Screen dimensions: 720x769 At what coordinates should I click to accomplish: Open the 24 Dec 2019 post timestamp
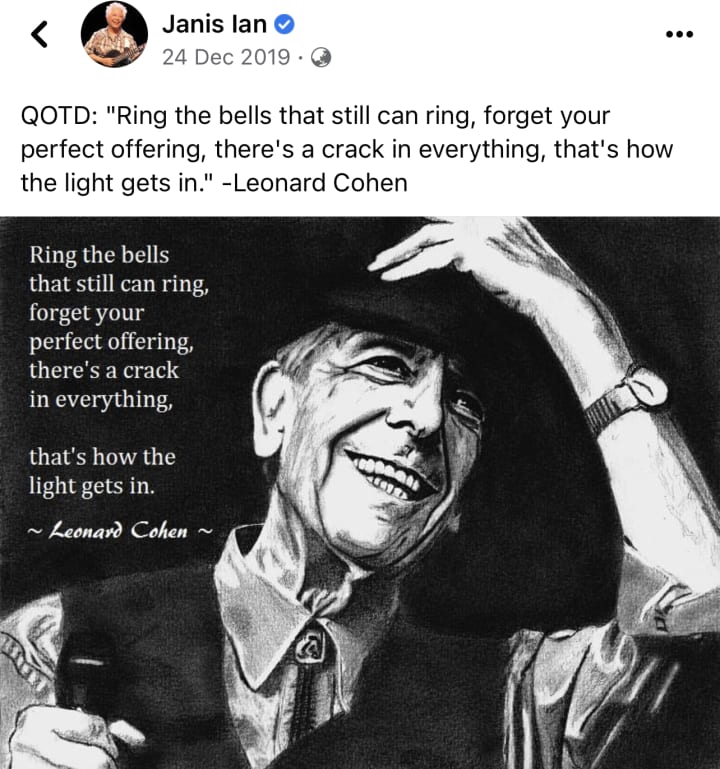click(226, 57)
